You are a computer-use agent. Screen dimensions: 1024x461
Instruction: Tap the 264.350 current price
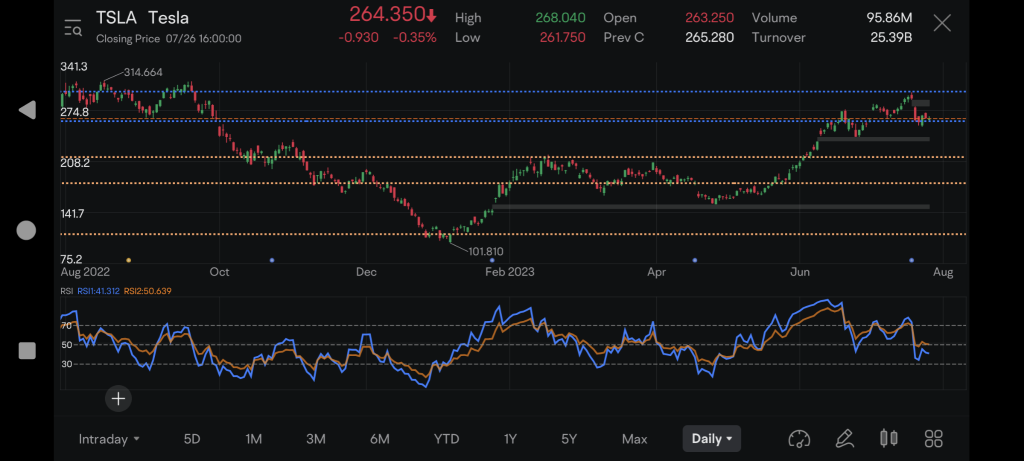pos(394,14)
